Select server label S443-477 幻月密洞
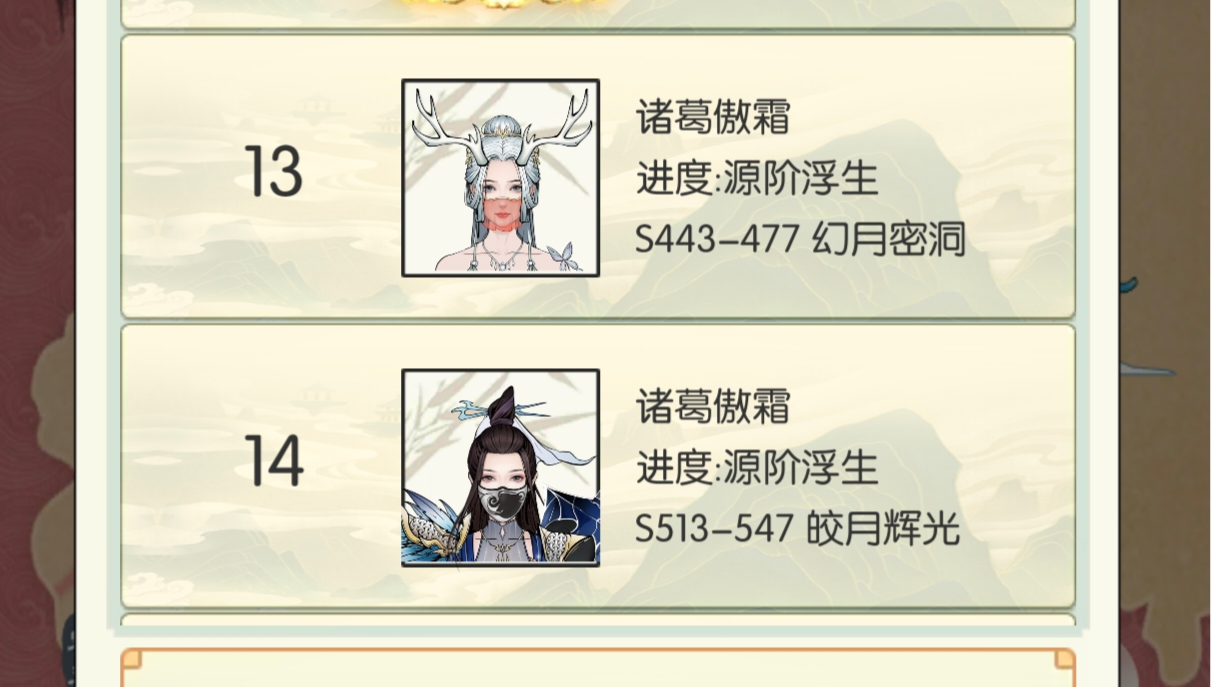The width and height of the screenshot is (1224, 687). [800, 239]
